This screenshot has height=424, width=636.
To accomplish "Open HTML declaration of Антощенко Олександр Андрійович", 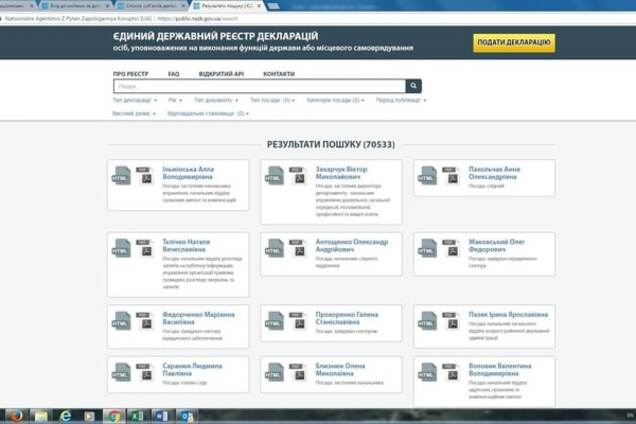I will click(274, 247).
